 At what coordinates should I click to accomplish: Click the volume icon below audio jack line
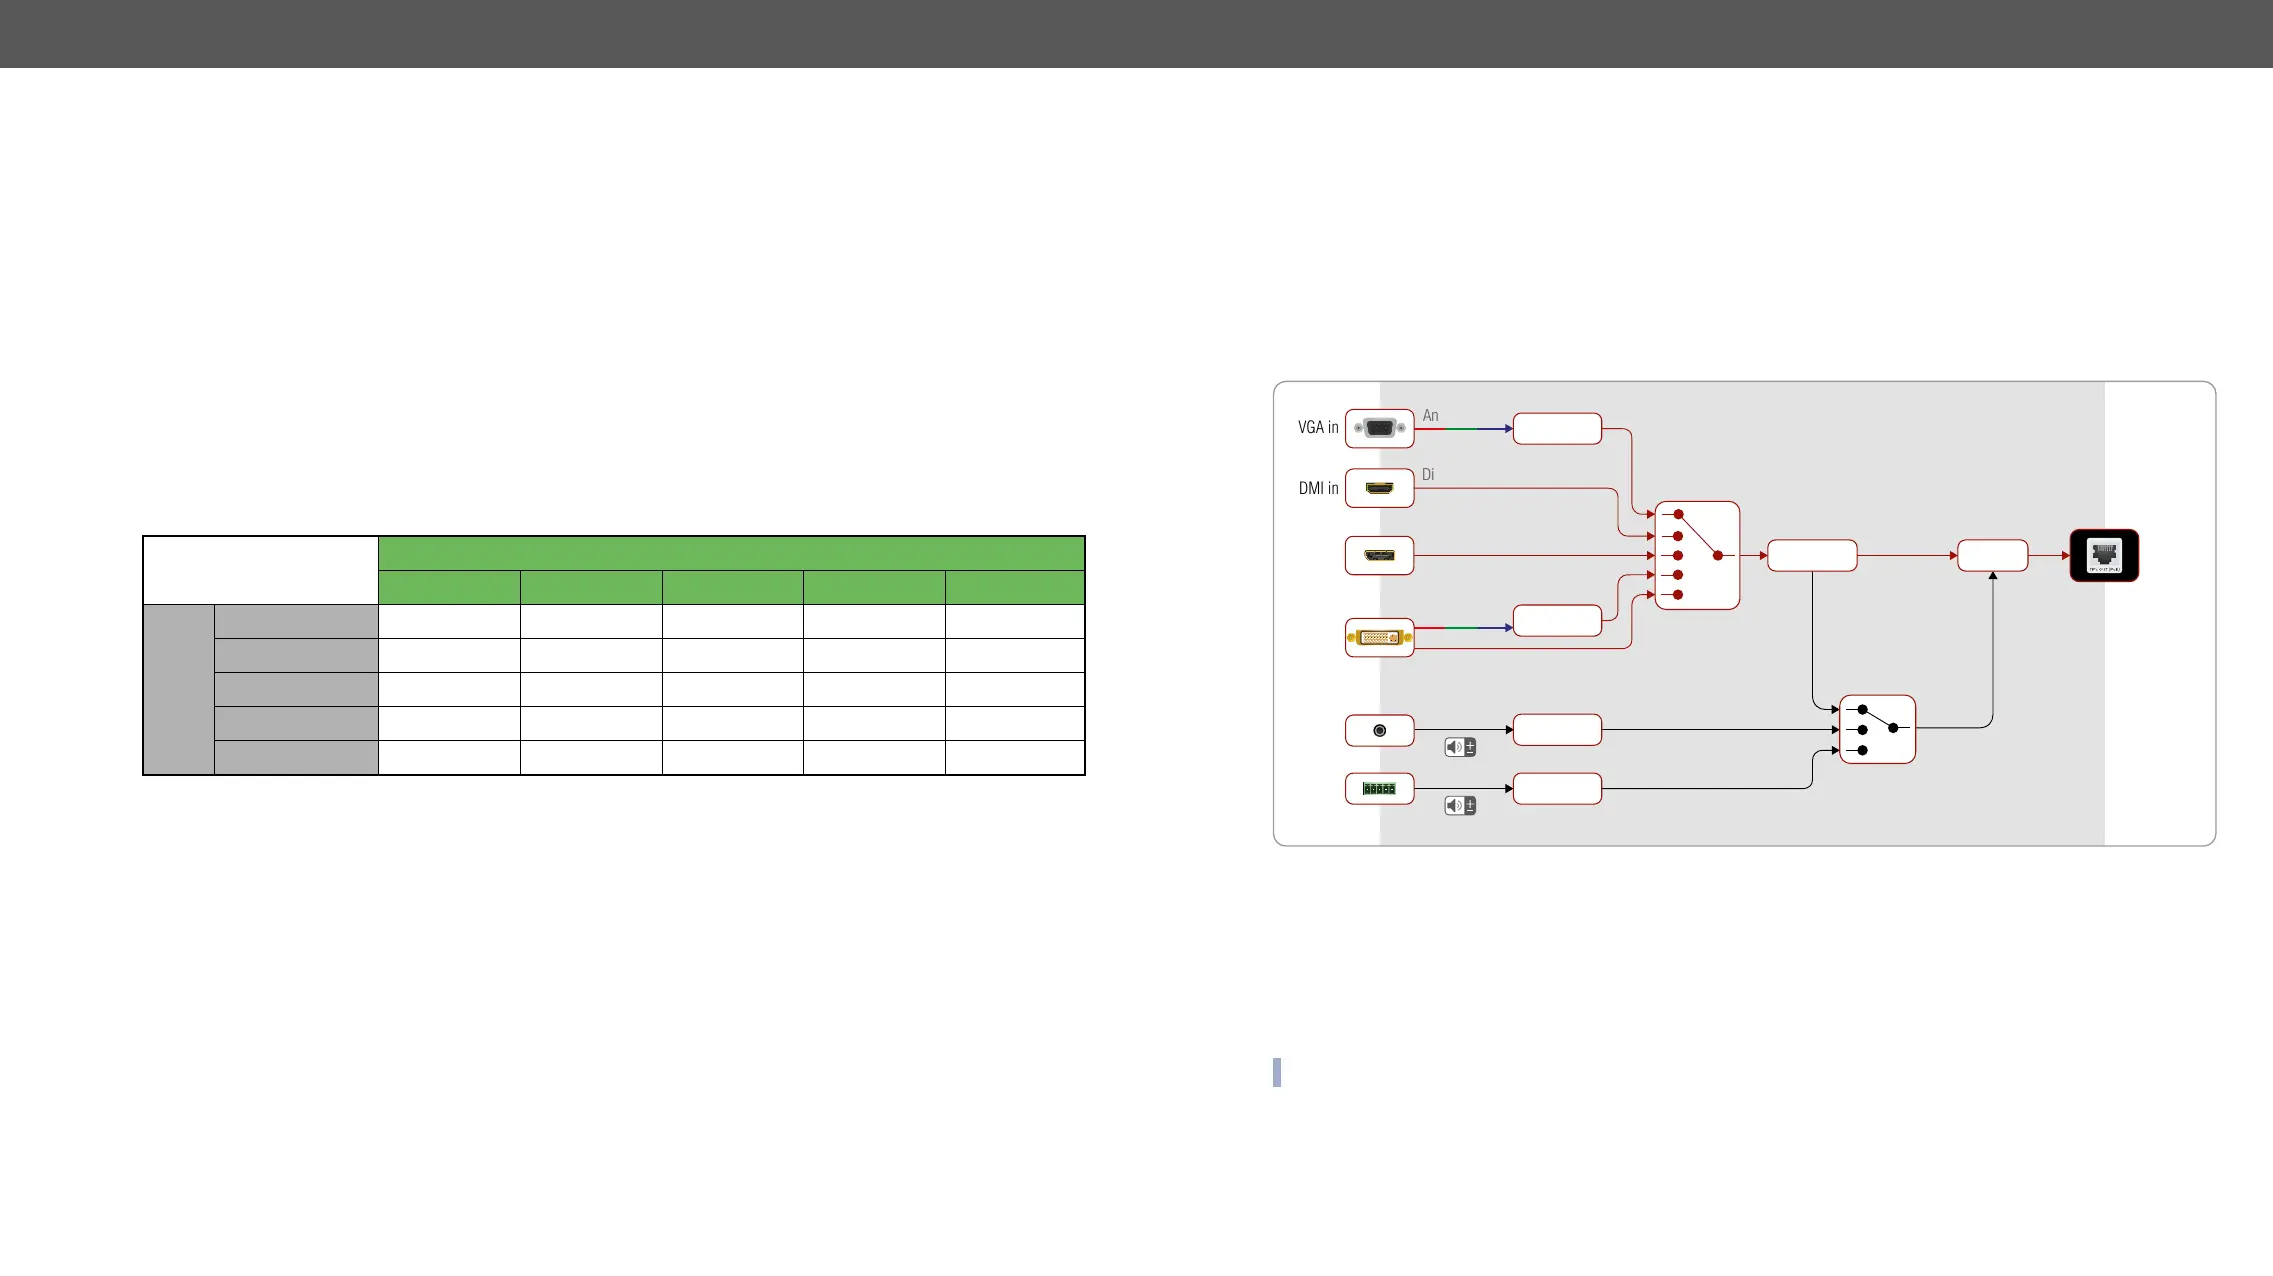point(1460,747)
